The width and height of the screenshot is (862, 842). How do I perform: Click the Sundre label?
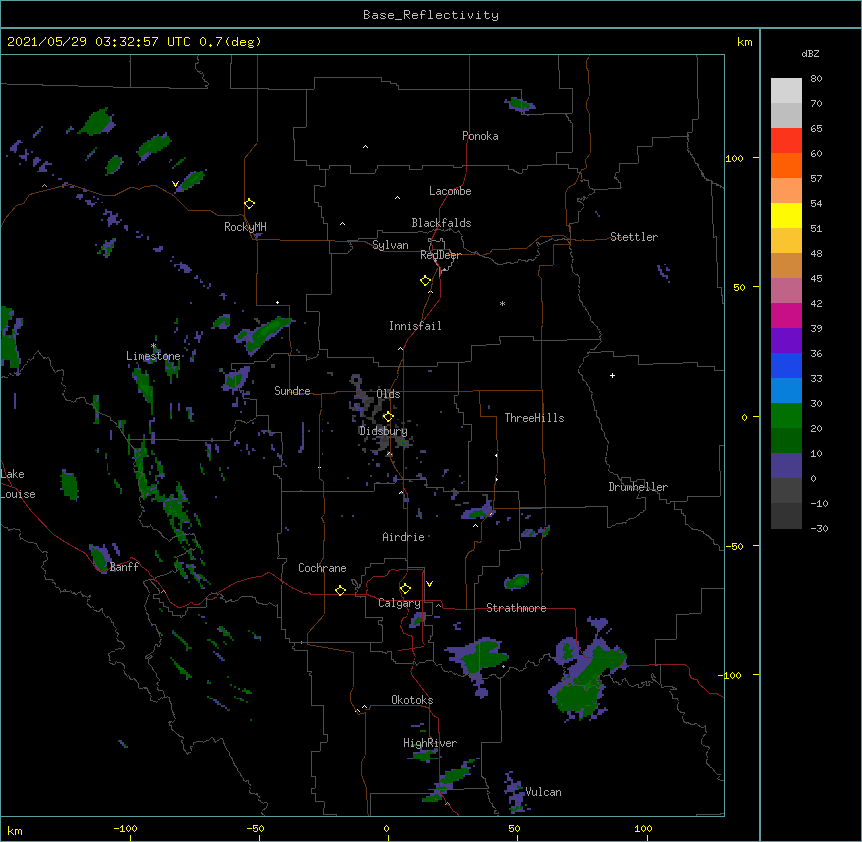[292, 391]
